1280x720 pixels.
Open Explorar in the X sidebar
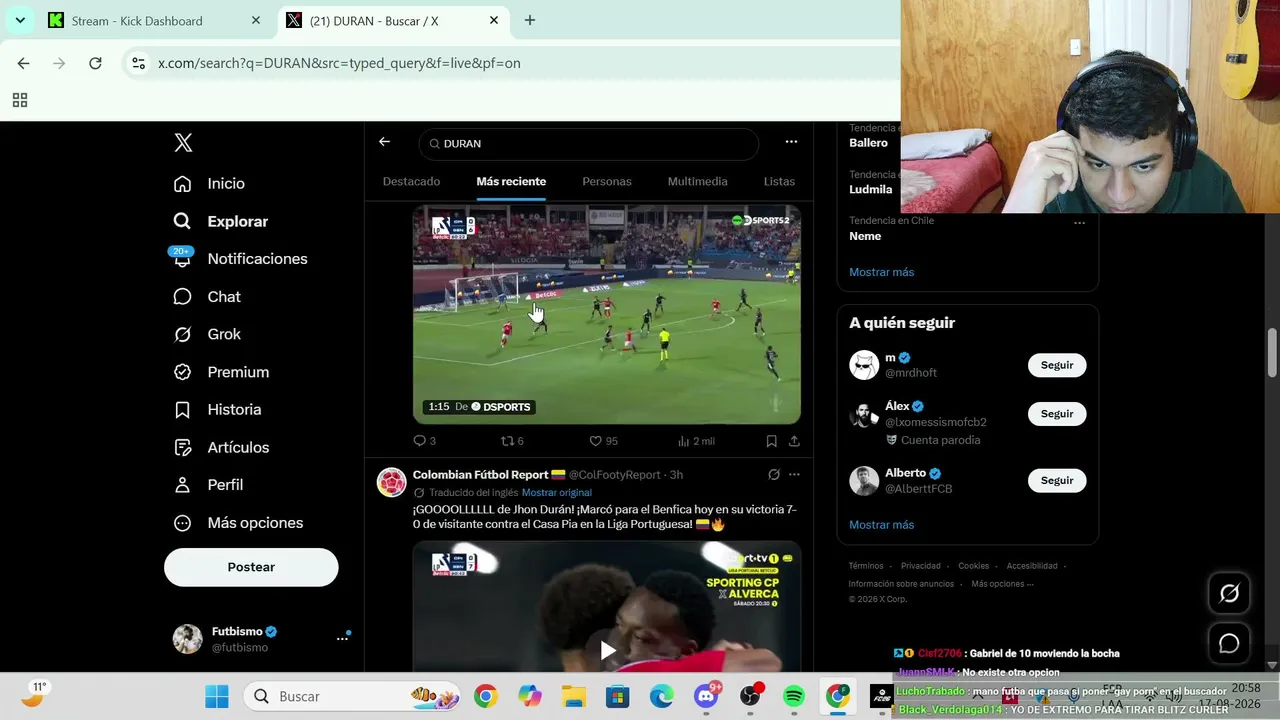click(220, 222)
